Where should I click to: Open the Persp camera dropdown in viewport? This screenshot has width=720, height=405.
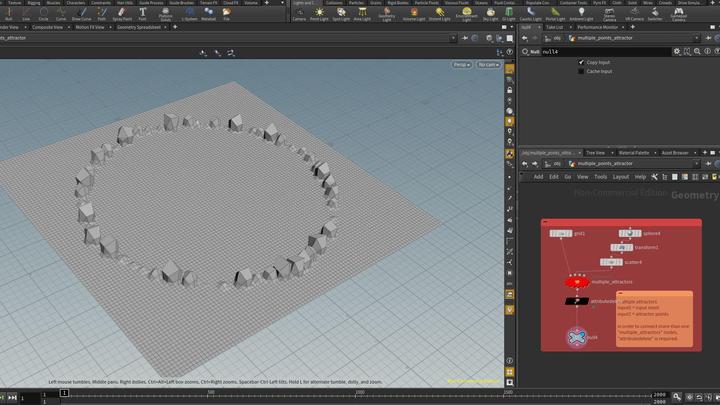461,65
